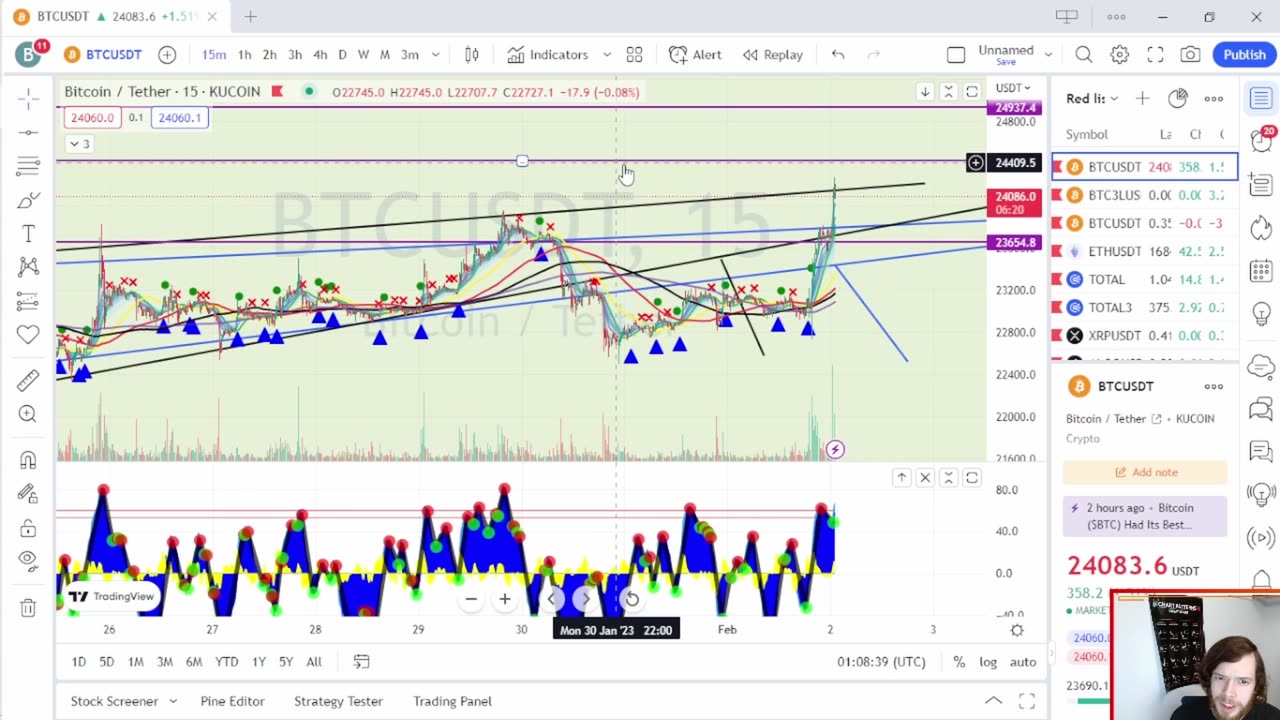Screen dimensions: 1280x720
Task: Zoom out indicator pane with minus button
Action: [471, 599]
